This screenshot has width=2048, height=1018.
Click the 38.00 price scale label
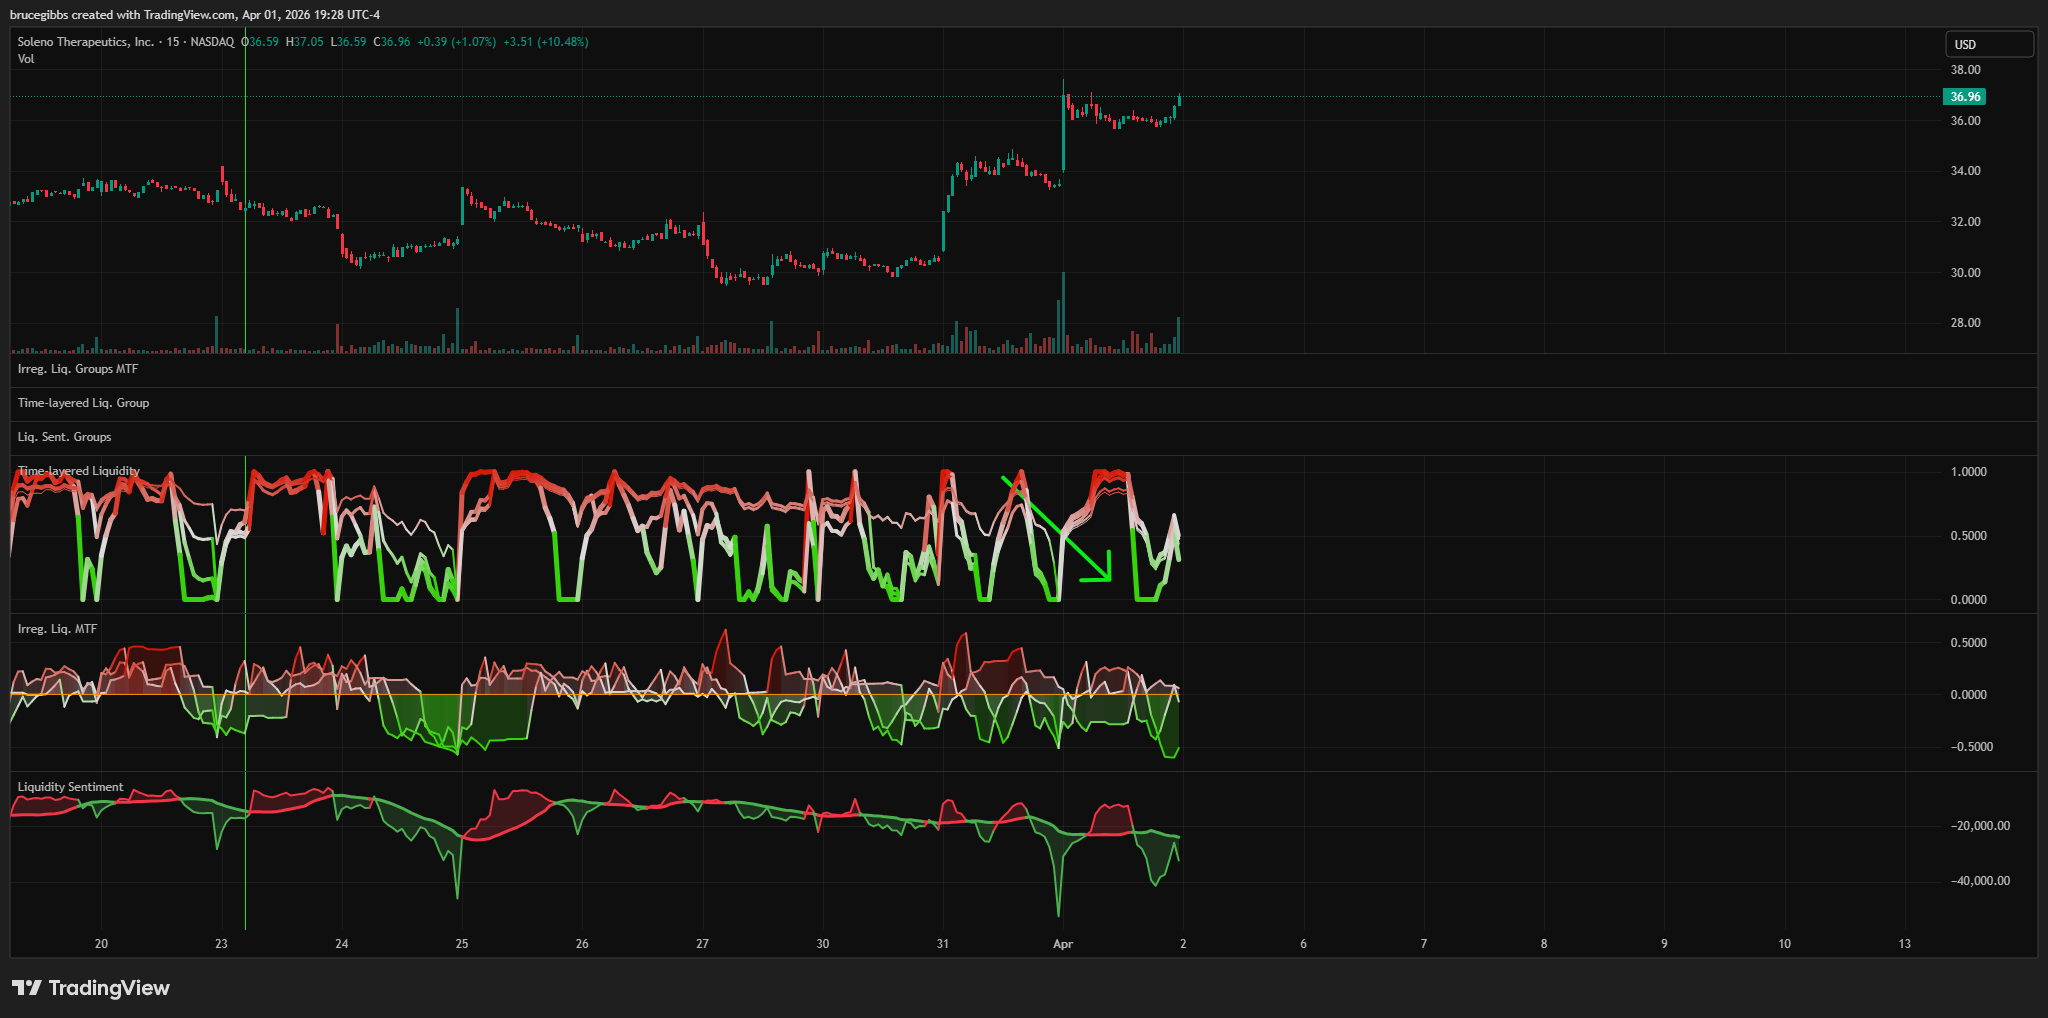(x=1965, y=70)
